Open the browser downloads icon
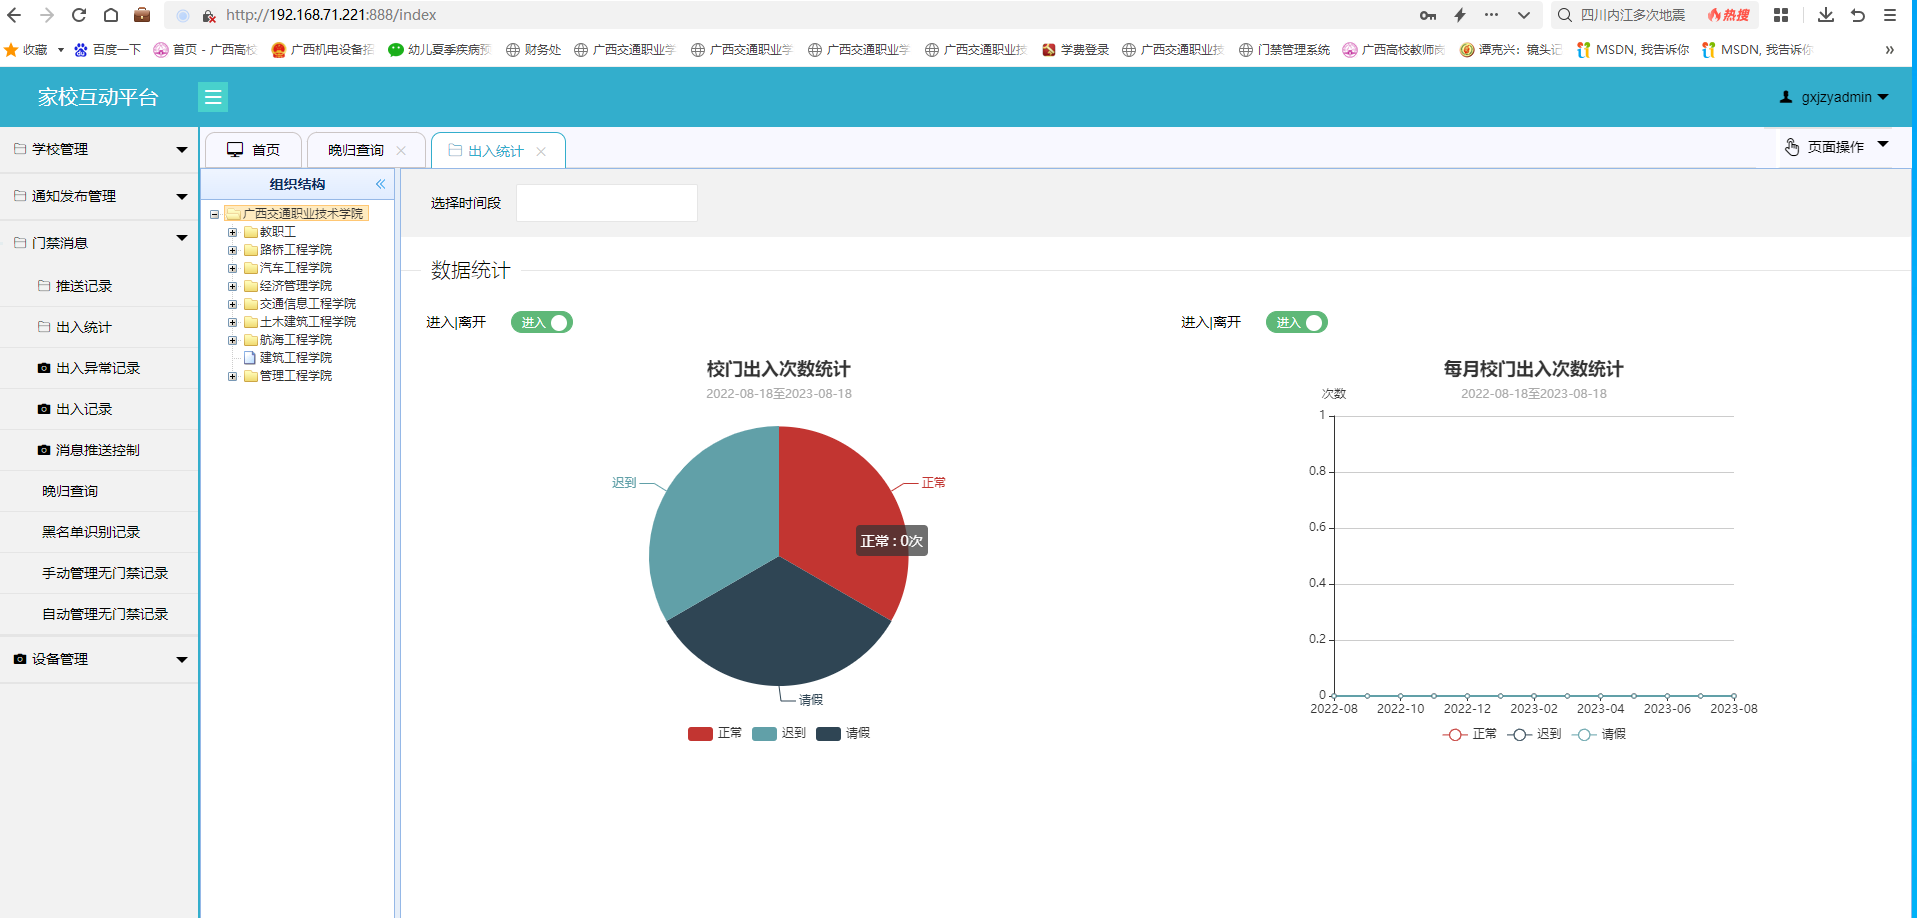Image resolution: width=1917 pixels, height=918 pixels. pos(1825,15)
